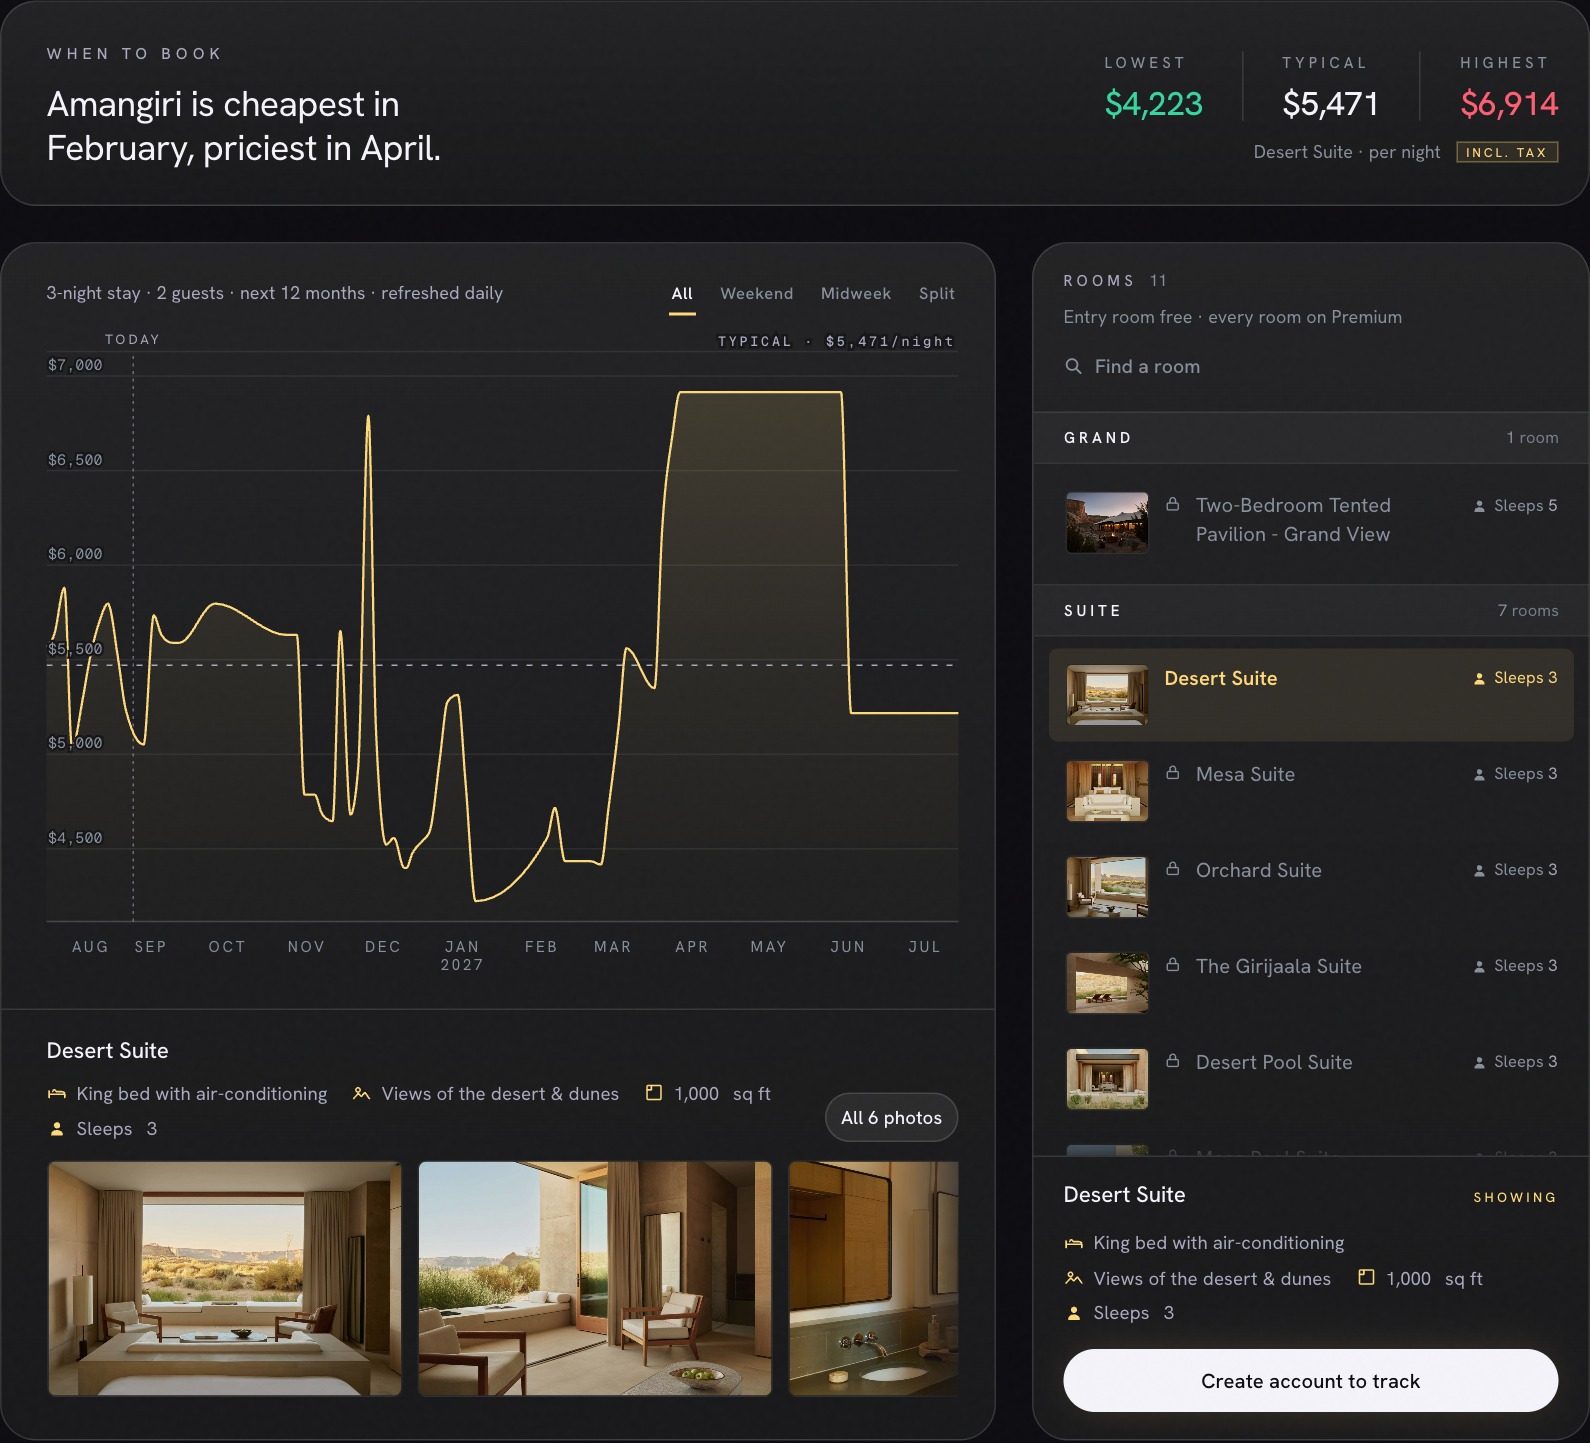Click the person icon in the sidebar's Showing summary
The height and width of the screenshot is (1443, 1590).
(x=1074, y=1313)
